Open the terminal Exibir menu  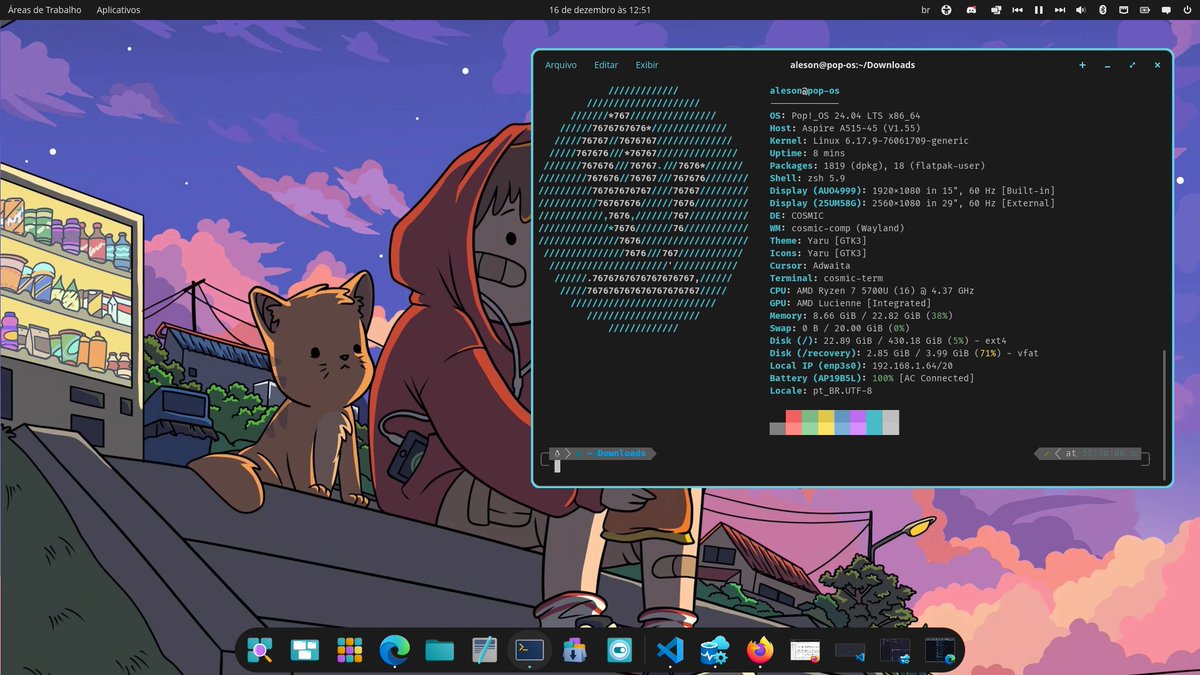(x=647, y=65)
